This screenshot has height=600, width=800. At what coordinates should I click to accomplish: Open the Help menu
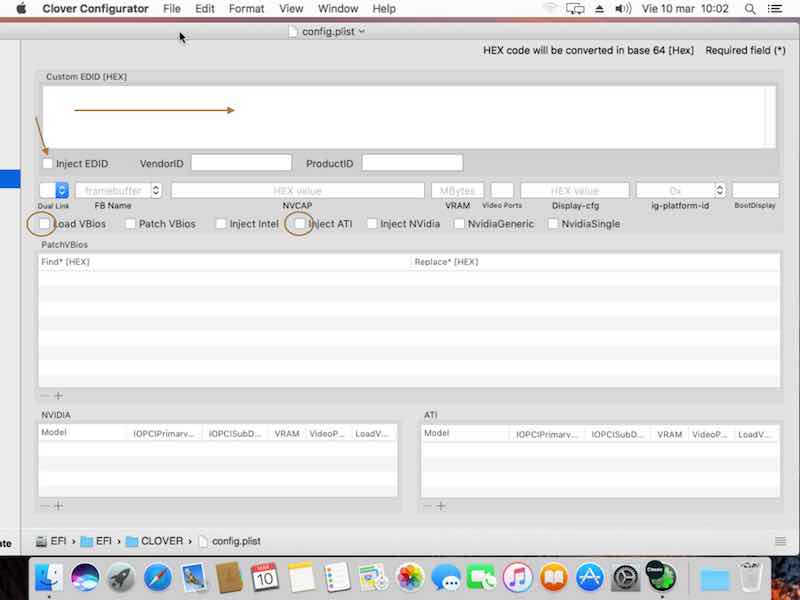point(384,9)
